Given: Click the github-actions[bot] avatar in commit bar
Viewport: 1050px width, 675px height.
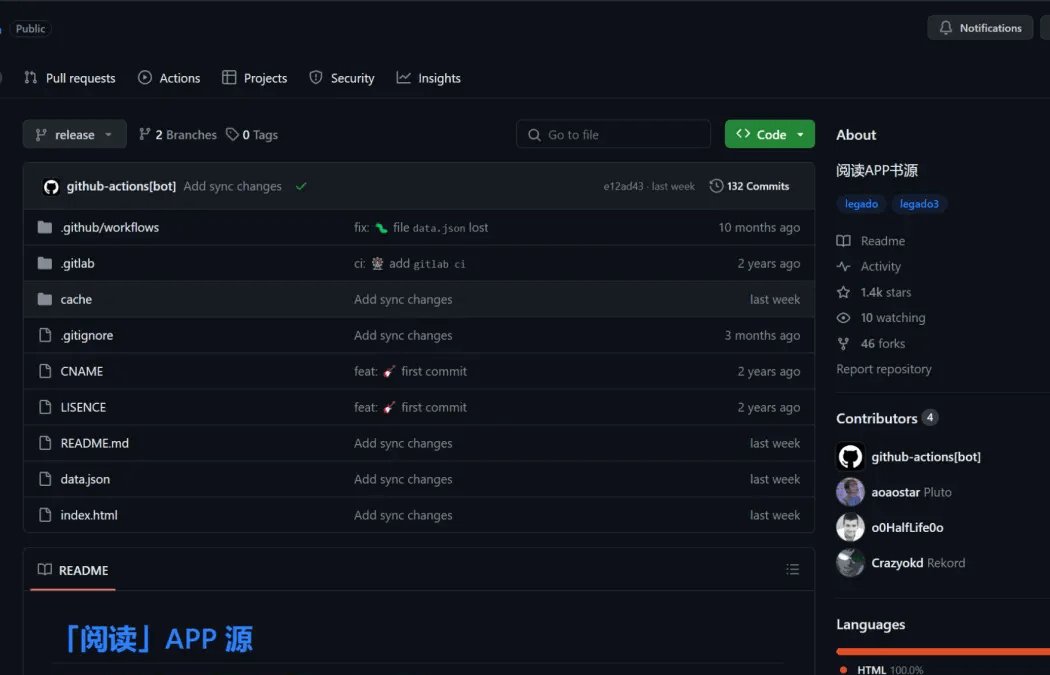Looking at the screenshot, I should [51, 187].
